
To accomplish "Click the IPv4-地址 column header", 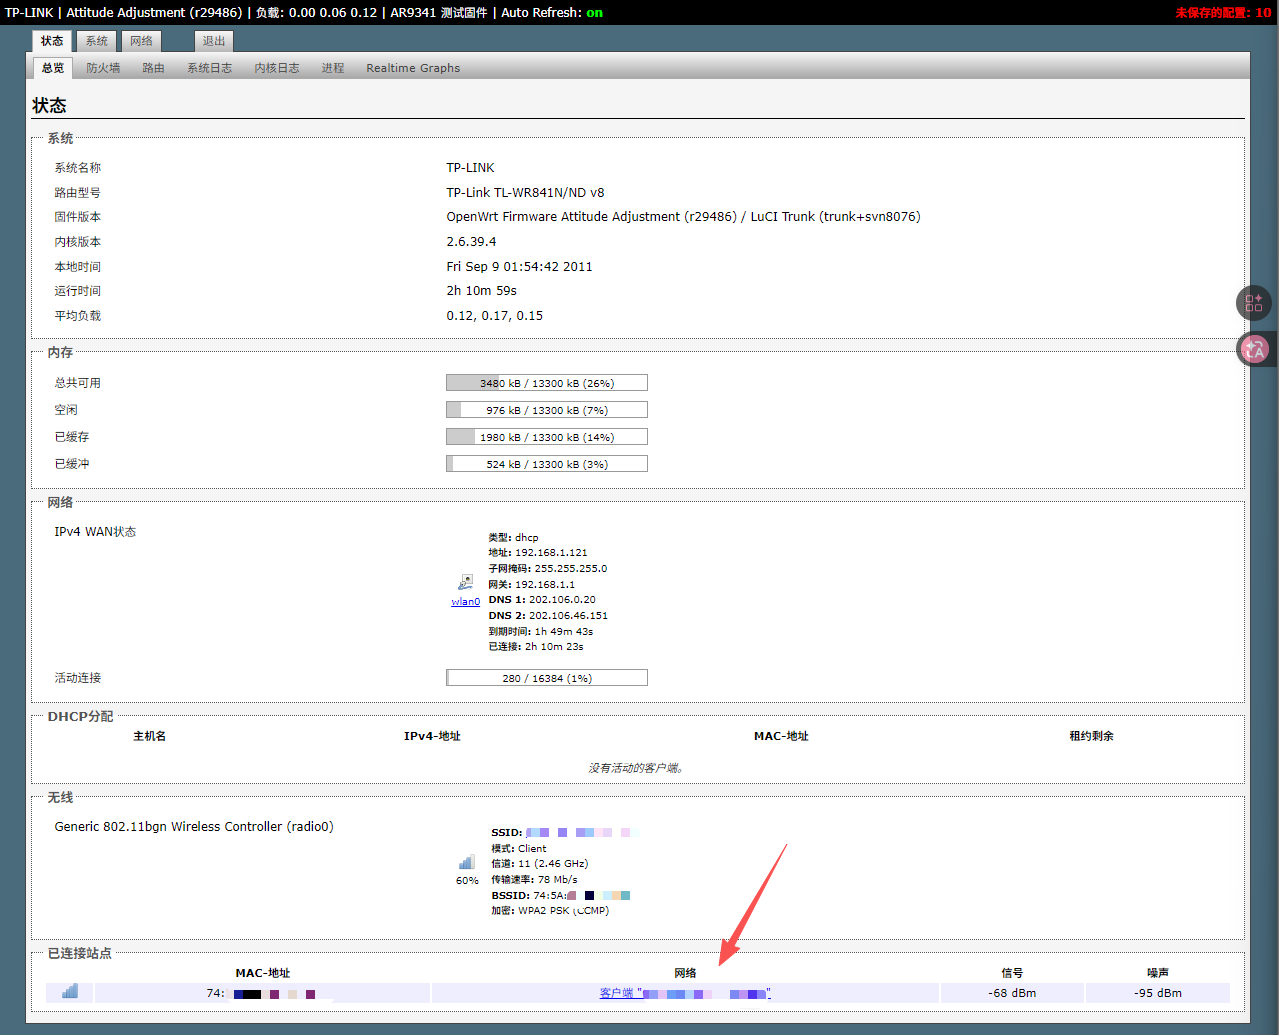I will point(432,736).
